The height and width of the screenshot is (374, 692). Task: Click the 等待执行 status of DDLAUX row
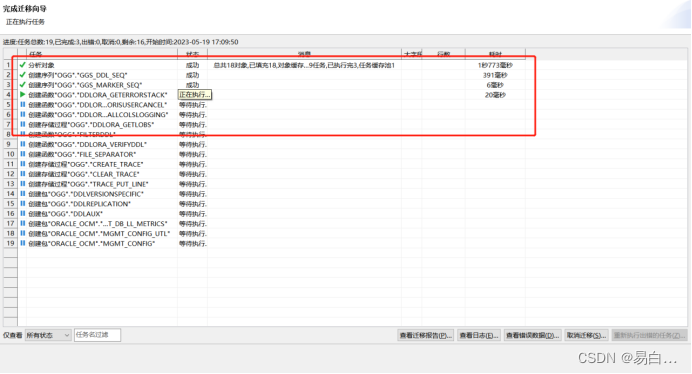point(193,214)
